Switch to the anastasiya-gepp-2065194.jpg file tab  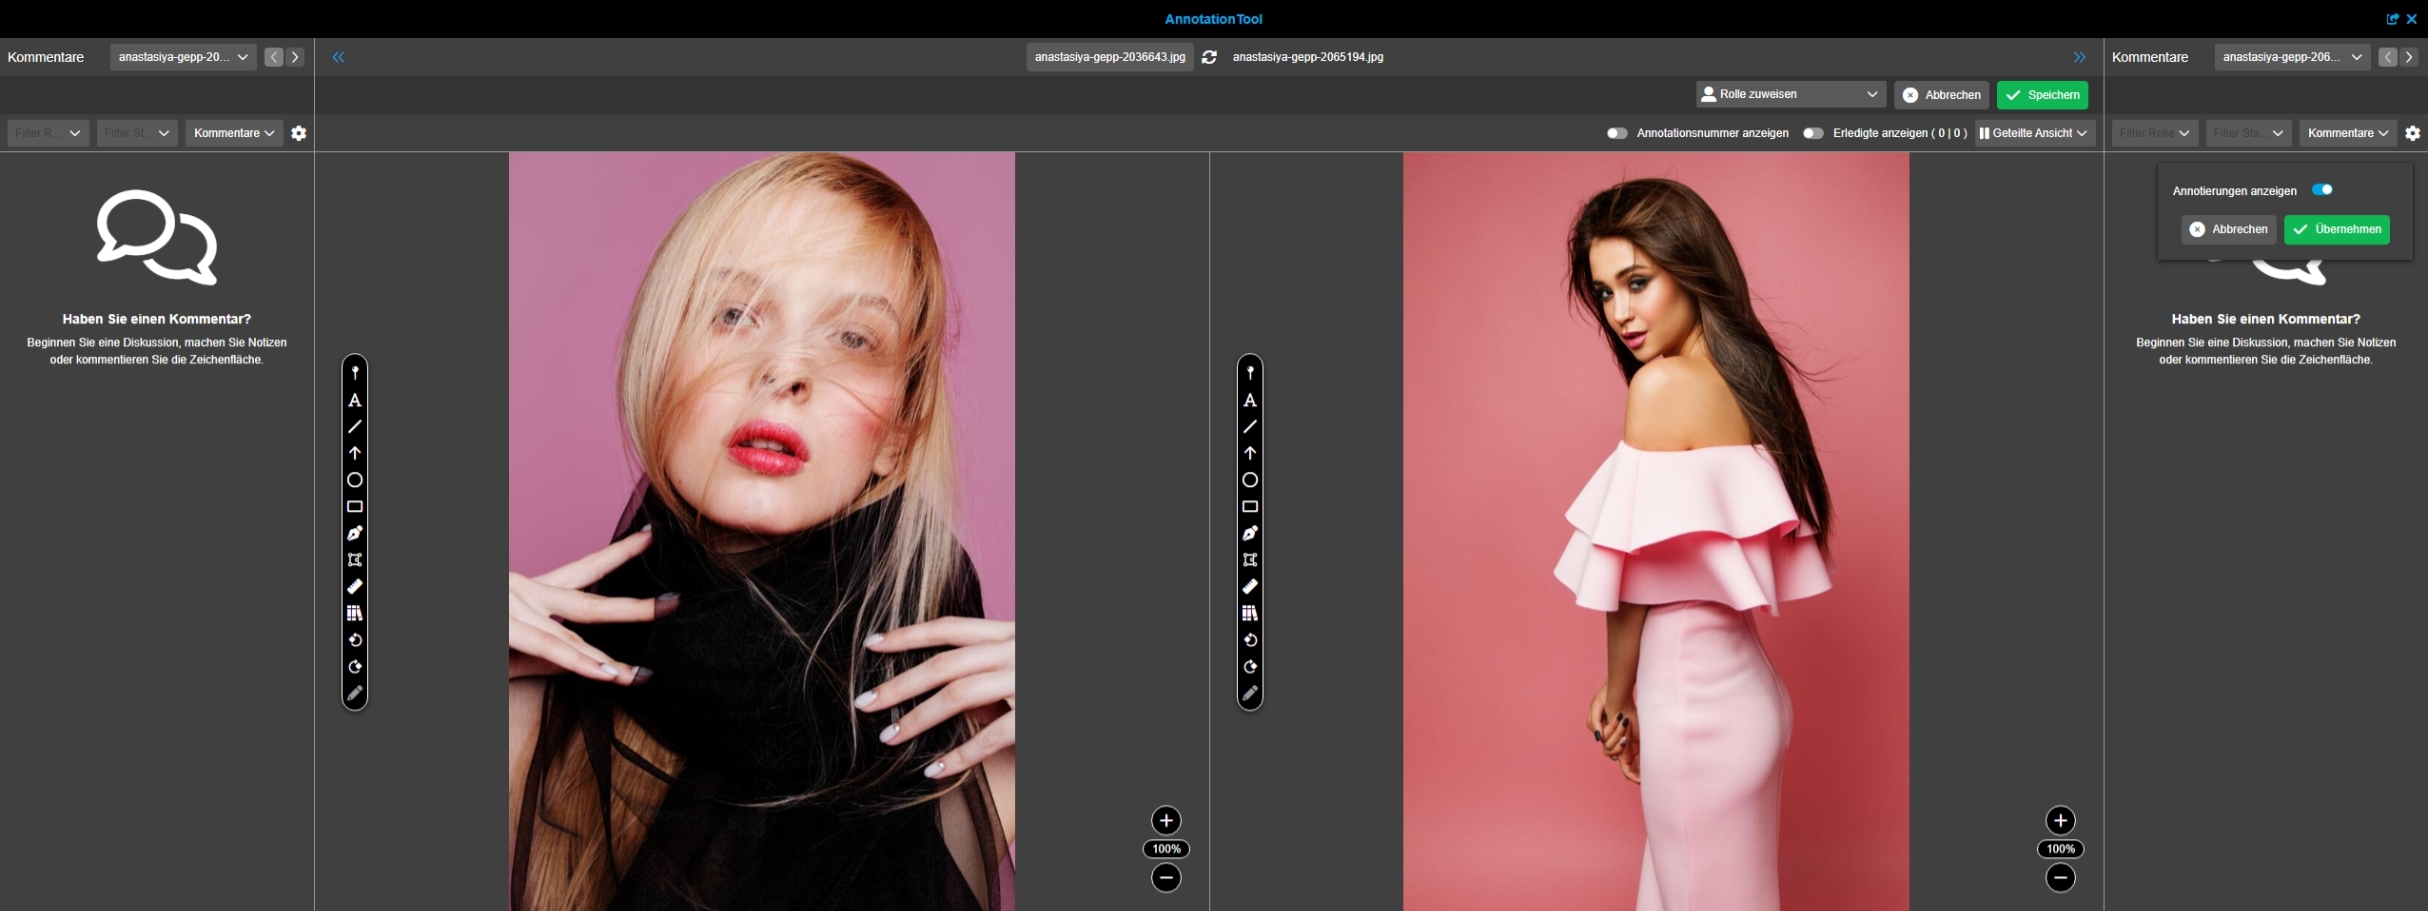(1308, 57)
